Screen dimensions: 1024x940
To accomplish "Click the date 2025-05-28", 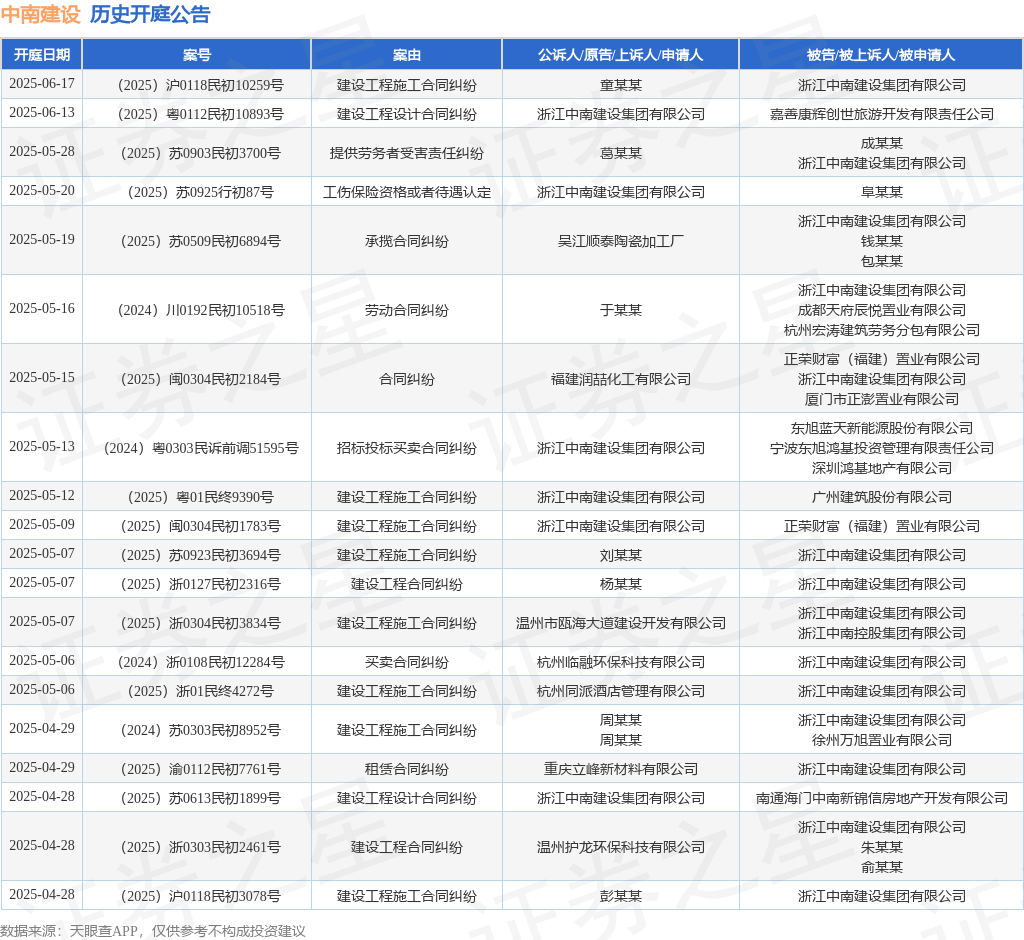I will tap(42, 152).
